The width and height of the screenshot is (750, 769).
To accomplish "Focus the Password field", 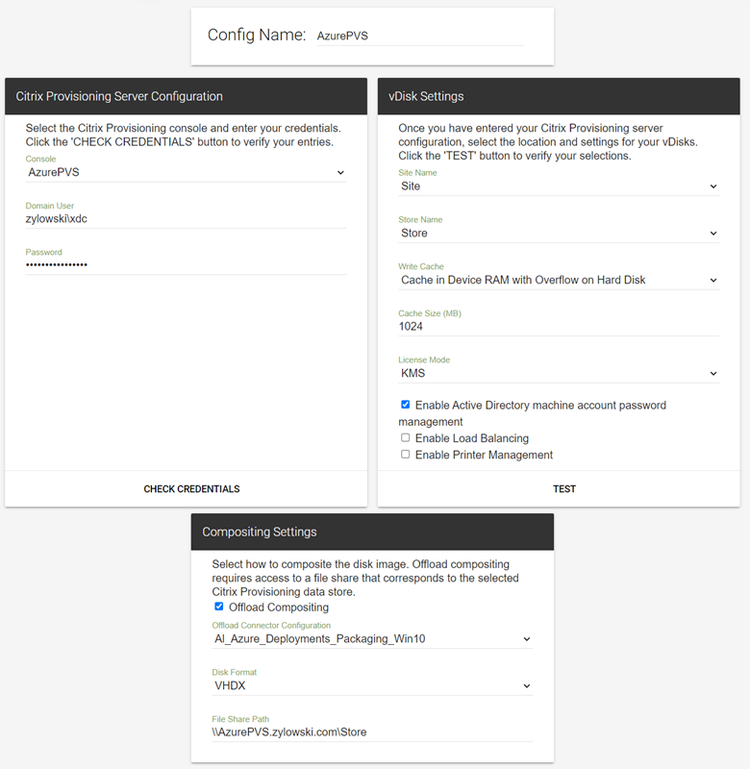I will click(186, 265).
